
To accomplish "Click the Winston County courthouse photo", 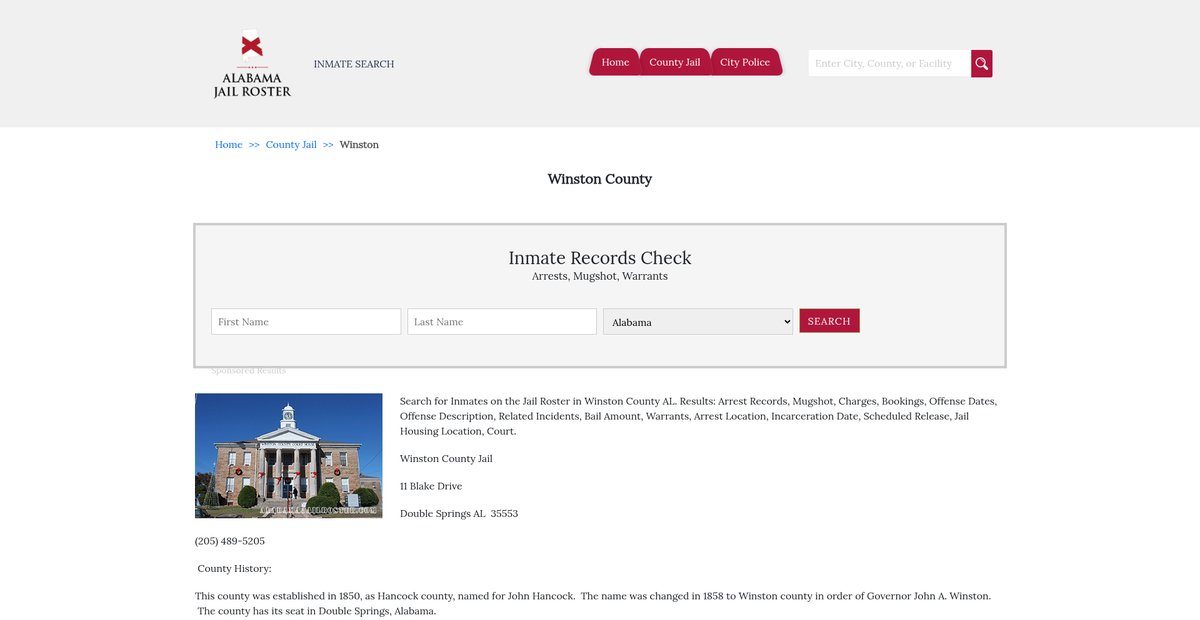I will pos(289,455).
